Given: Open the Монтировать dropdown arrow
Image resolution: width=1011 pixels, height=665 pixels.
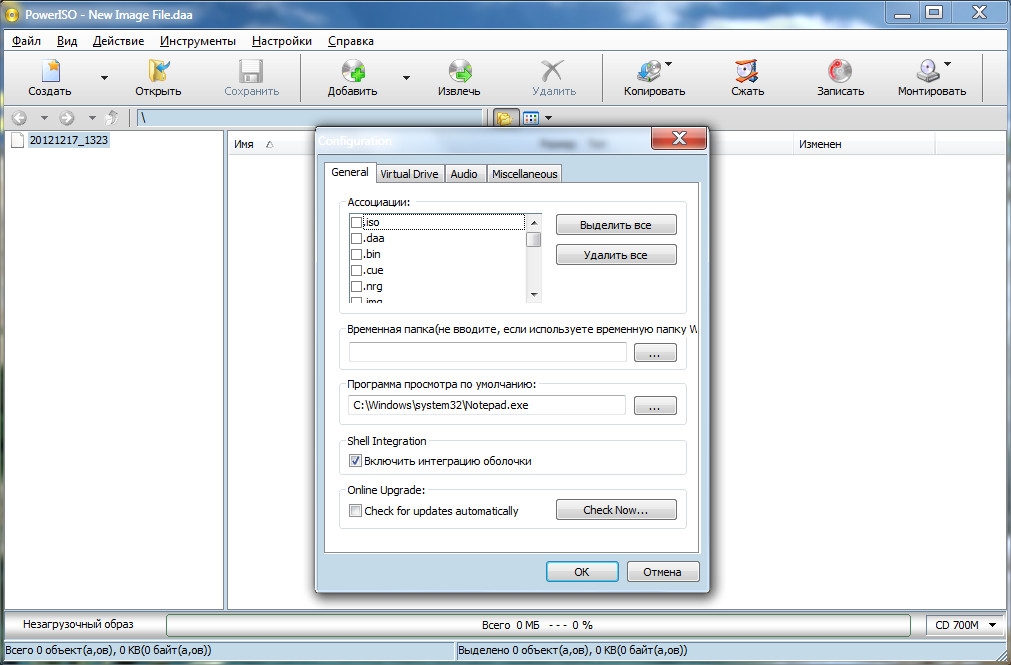Looking at the screenshot, I should coord(948,64).
